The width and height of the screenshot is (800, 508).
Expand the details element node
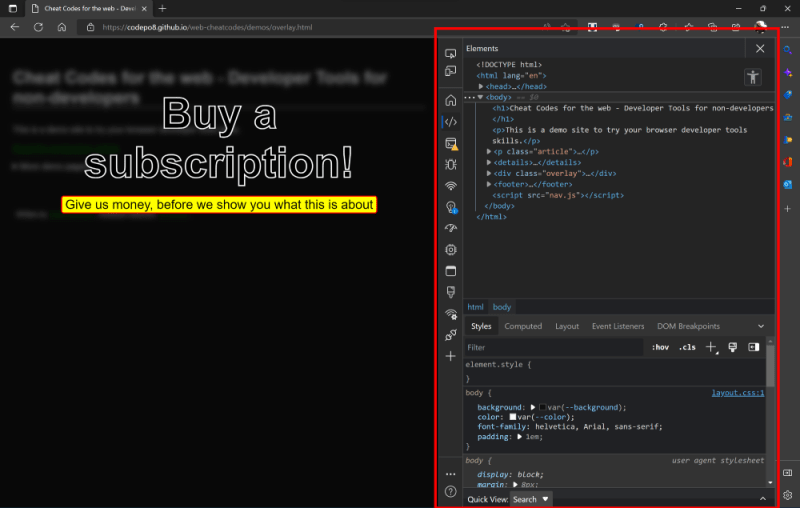(489, 162)
